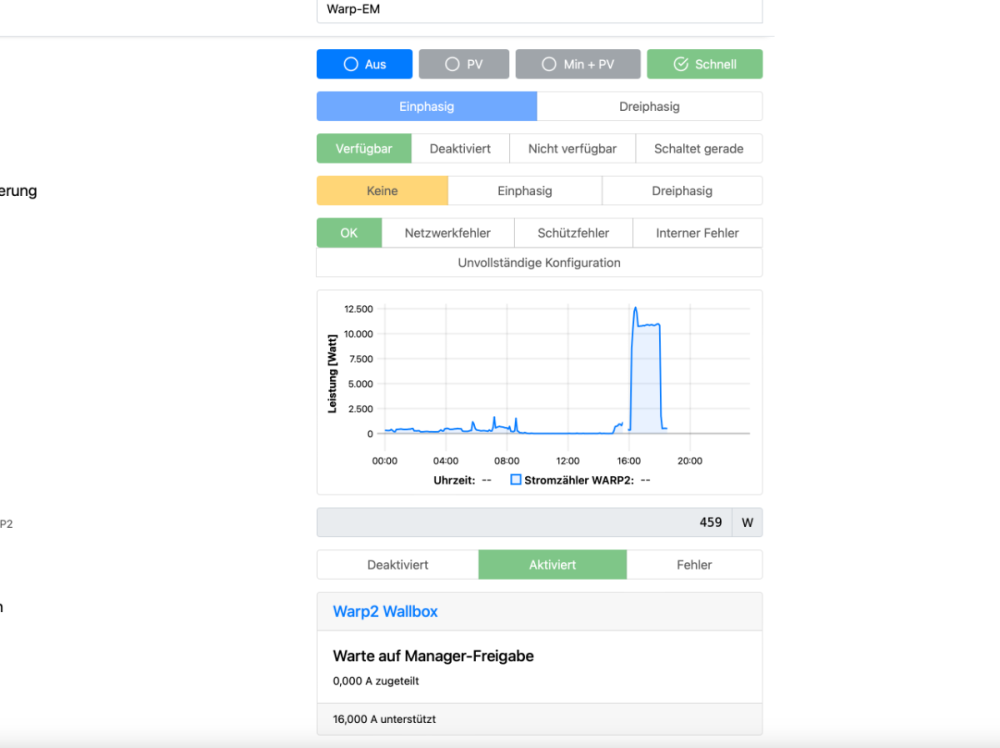1000x748 pixels.
Task: Open the Warp2 Wallbox link
Action: point(385,611)
